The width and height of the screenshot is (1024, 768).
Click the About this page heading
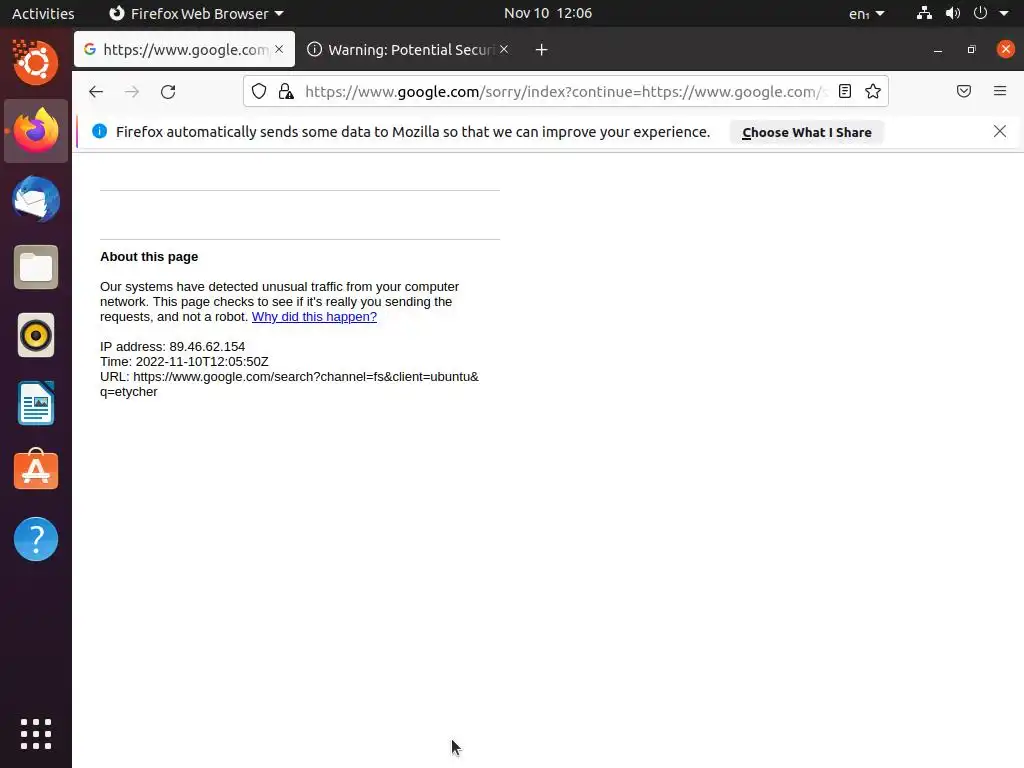coord(149,257)
